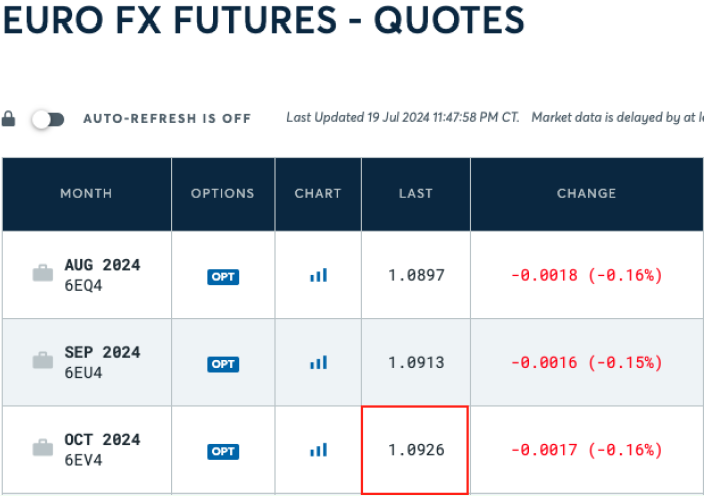
Task: Toggle the auto-refresh switch on
Action: click(47, 119)
